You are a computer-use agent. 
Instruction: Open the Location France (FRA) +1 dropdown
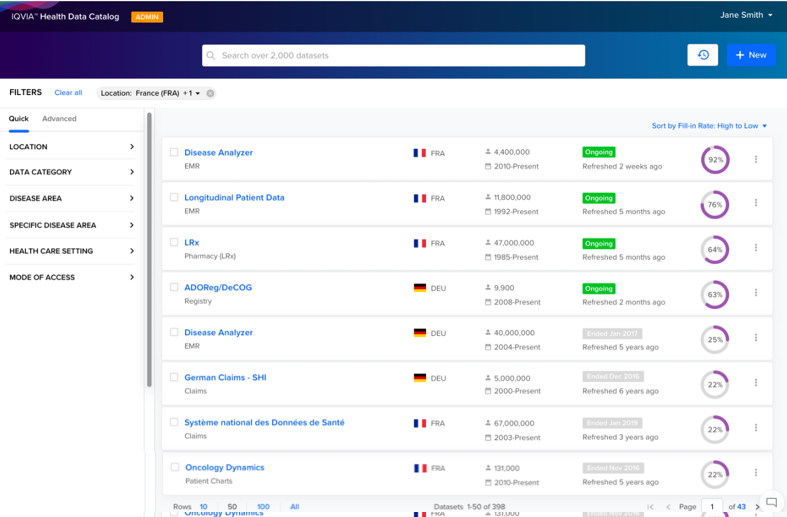[x=151, y=93]
